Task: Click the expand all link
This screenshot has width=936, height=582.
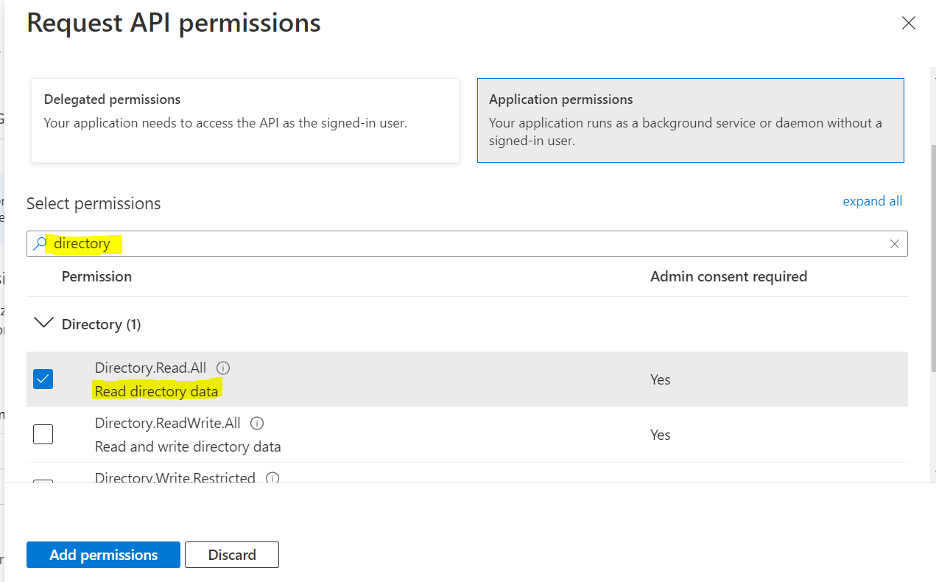Action: coord(872,201)
